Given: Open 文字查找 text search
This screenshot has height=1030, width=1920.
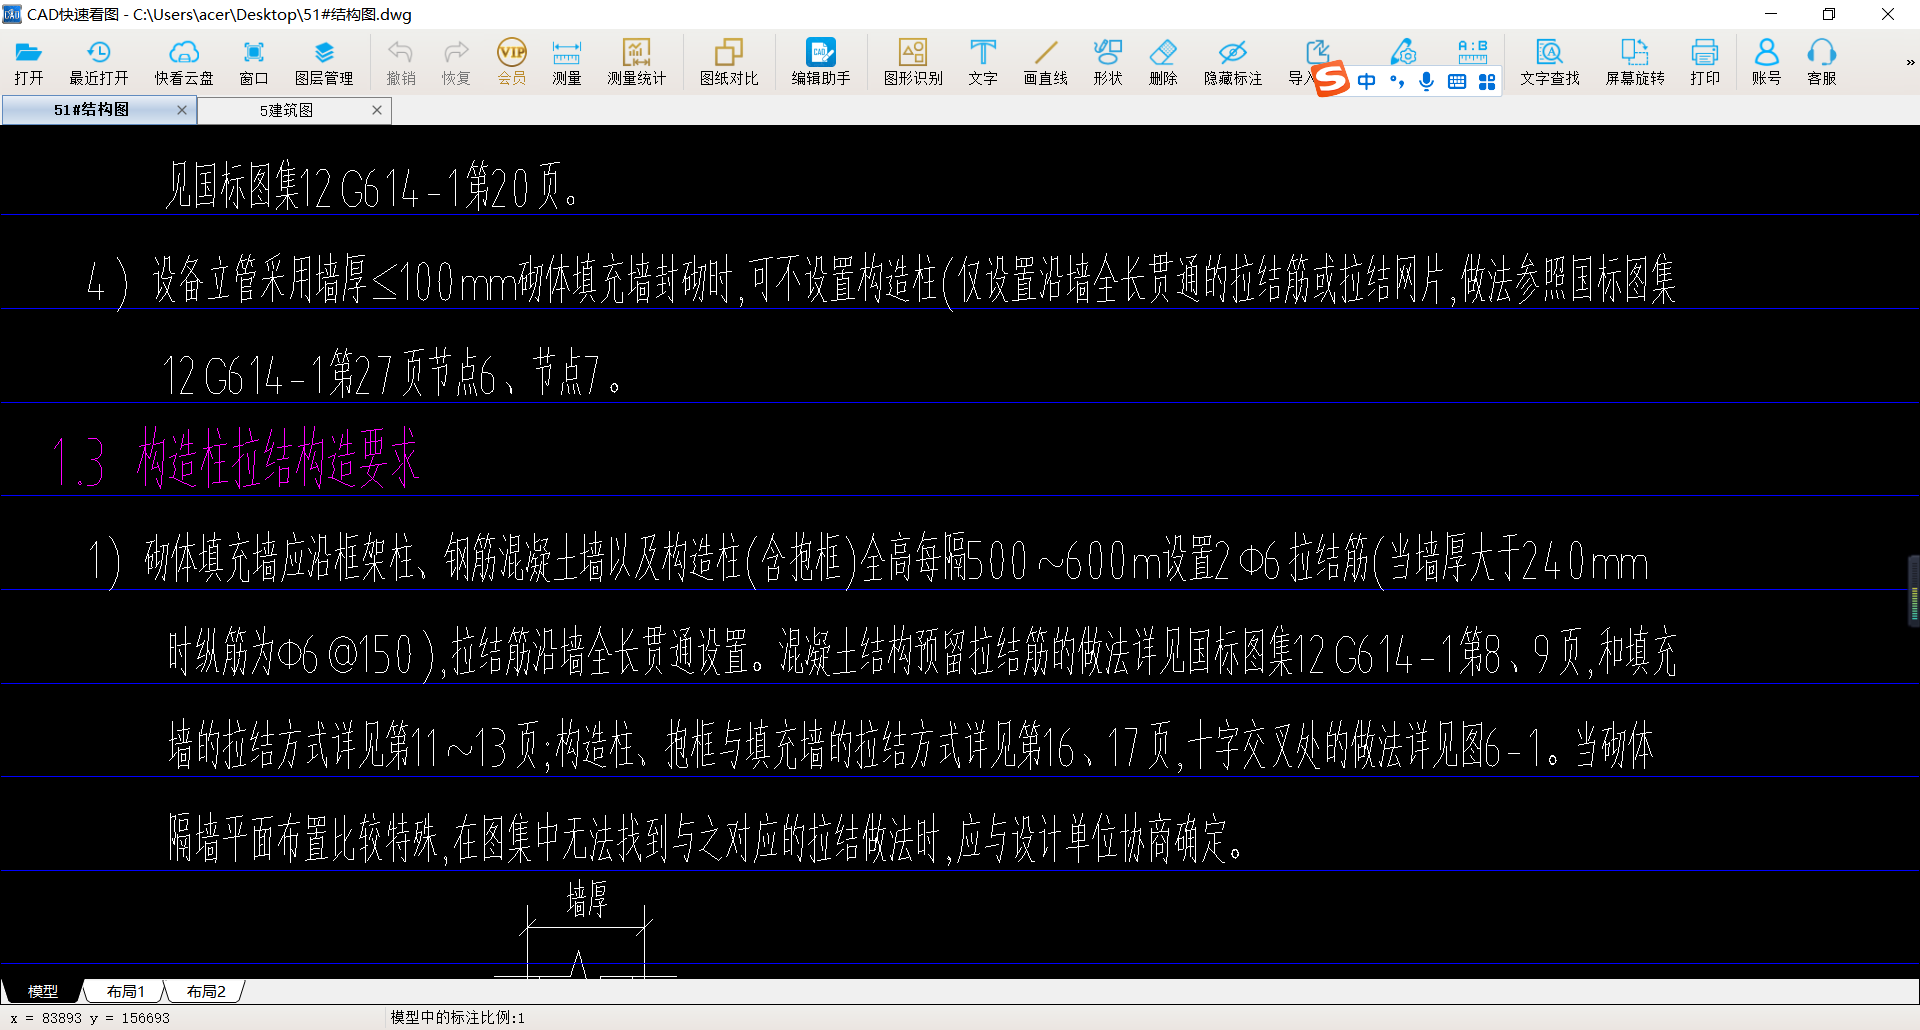Looking at the screenshot, I should coord(1550,63).
